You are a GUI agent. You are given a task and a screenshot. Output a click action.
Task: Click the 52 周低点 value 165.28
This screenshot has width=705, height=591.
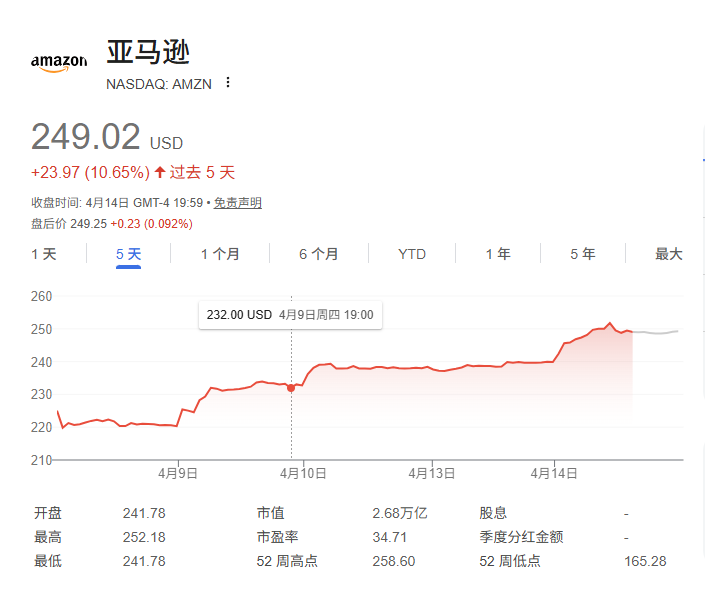point(645,561)
